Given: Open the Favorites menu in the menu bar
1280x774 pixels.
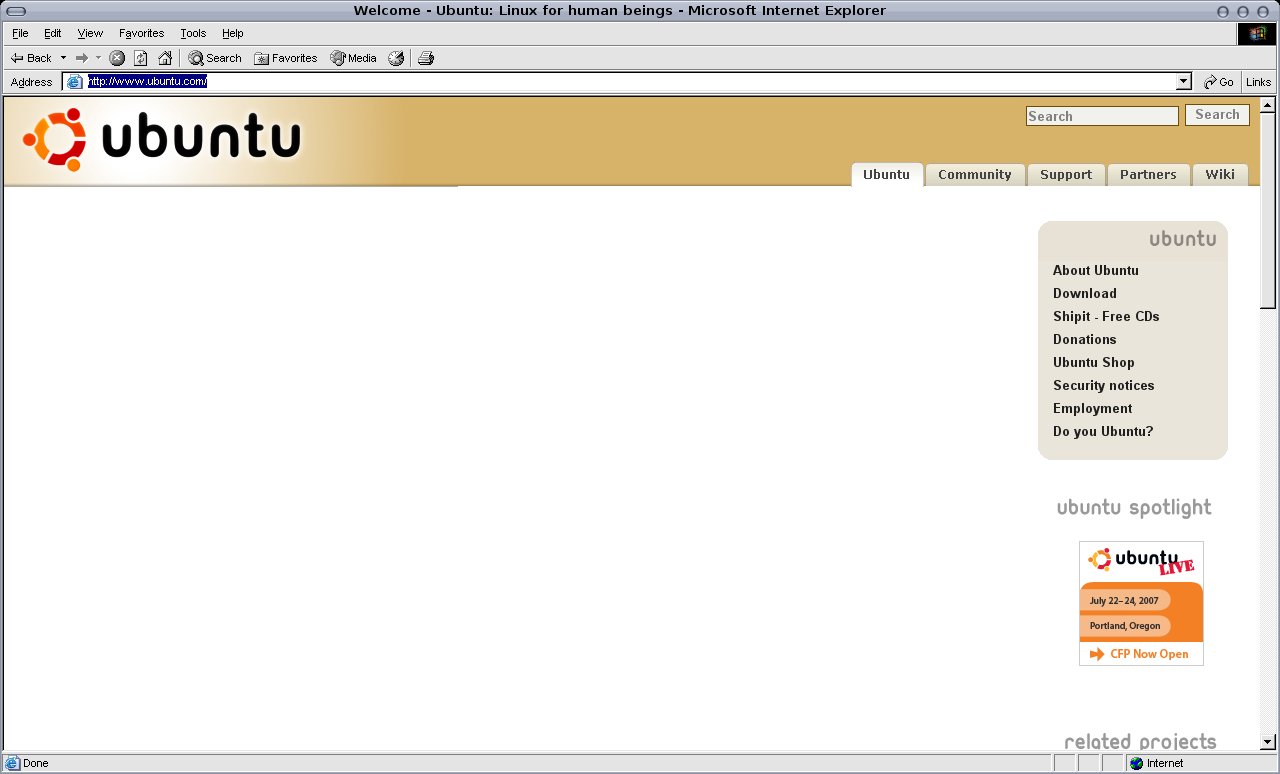Looking at the screenshot, I should (x=141, y=33).
